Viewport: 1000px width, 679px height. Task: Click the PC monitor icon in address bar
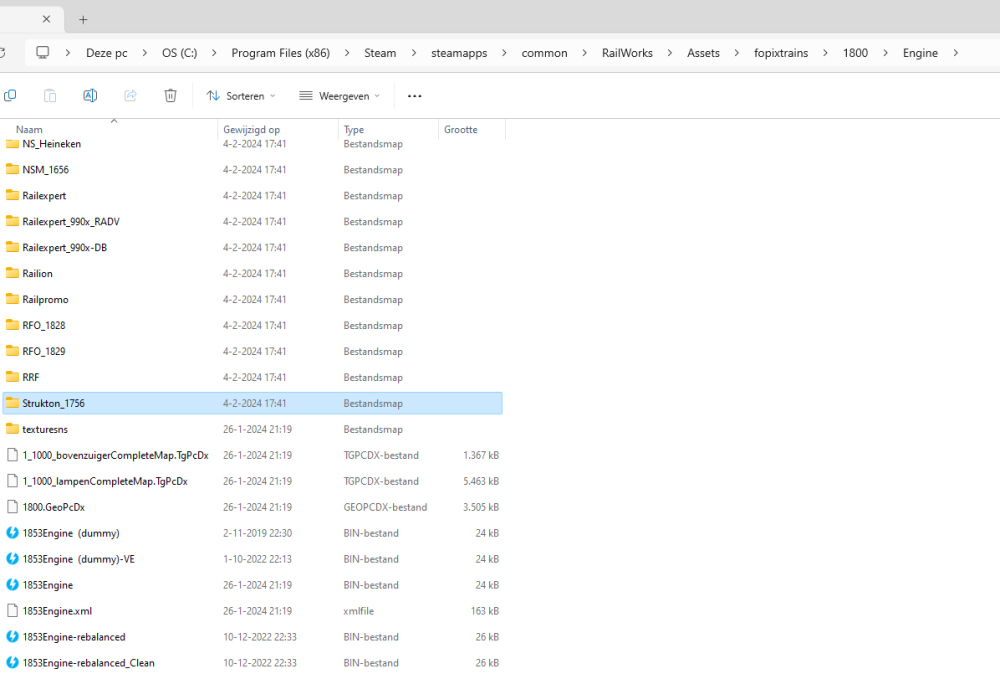click(43, 53)
